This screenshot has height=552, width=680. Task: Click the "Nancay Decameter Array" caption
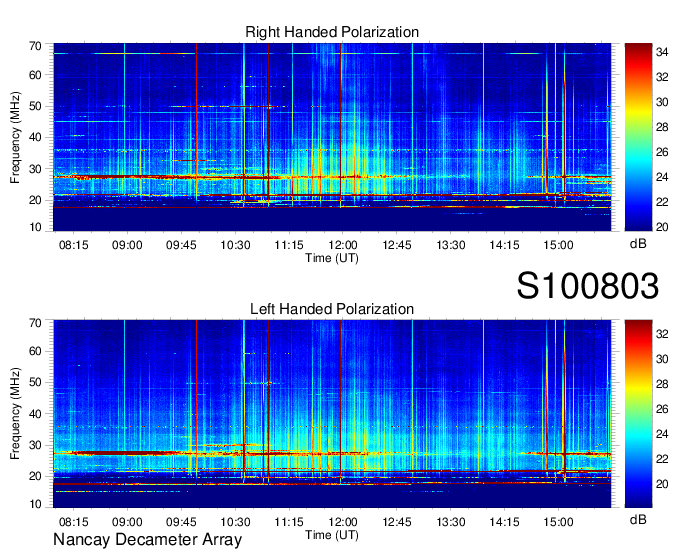point(147,540)
